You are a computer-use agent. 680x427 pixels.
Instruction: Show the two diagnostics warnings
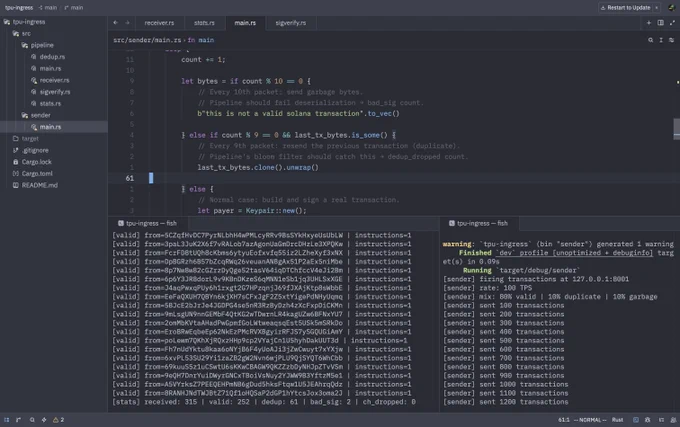(x=59, y=420)
